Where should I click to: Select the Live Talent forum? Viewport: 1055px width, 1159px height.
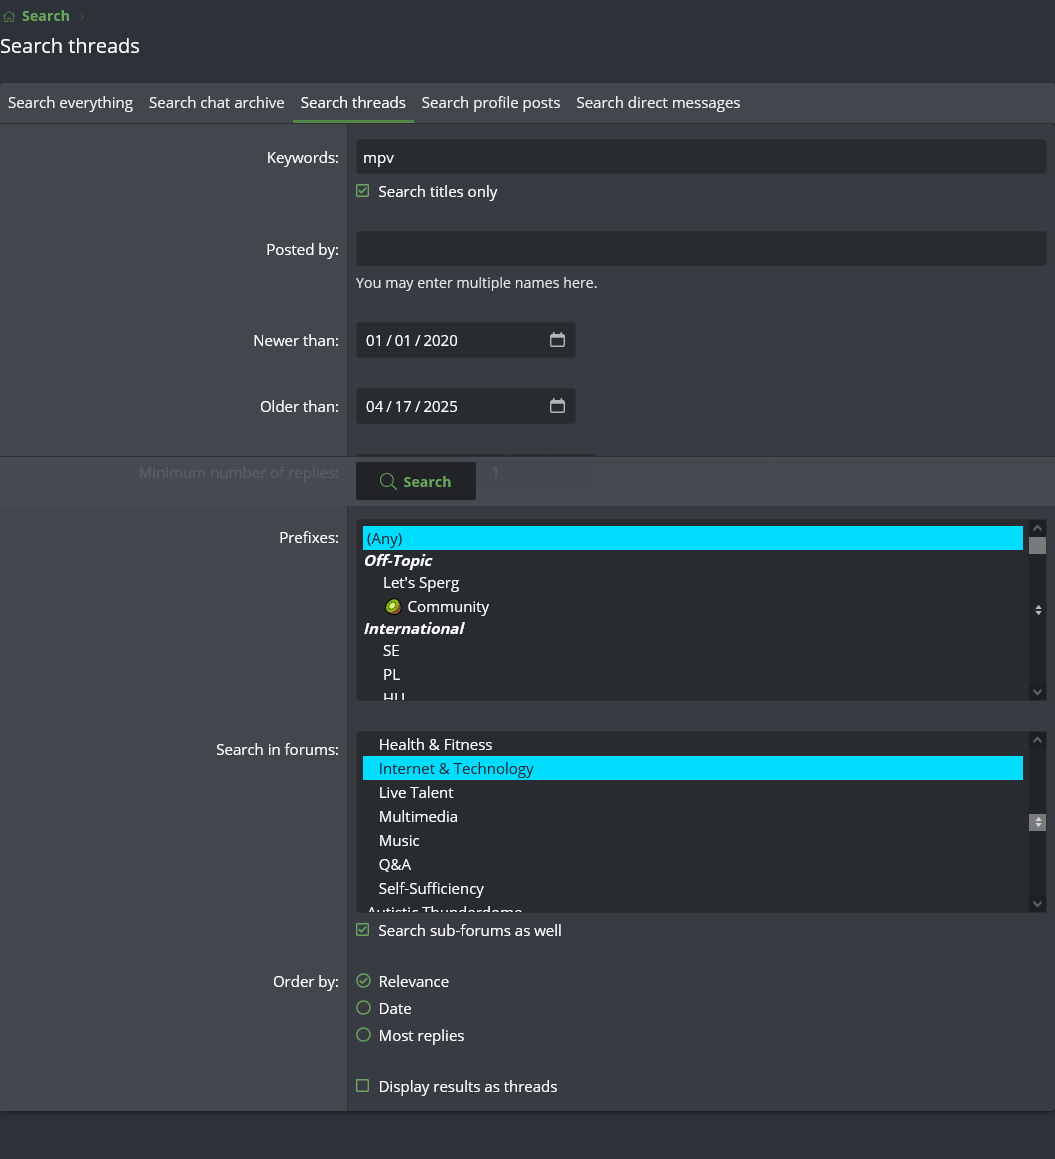(x=693, y=792)
